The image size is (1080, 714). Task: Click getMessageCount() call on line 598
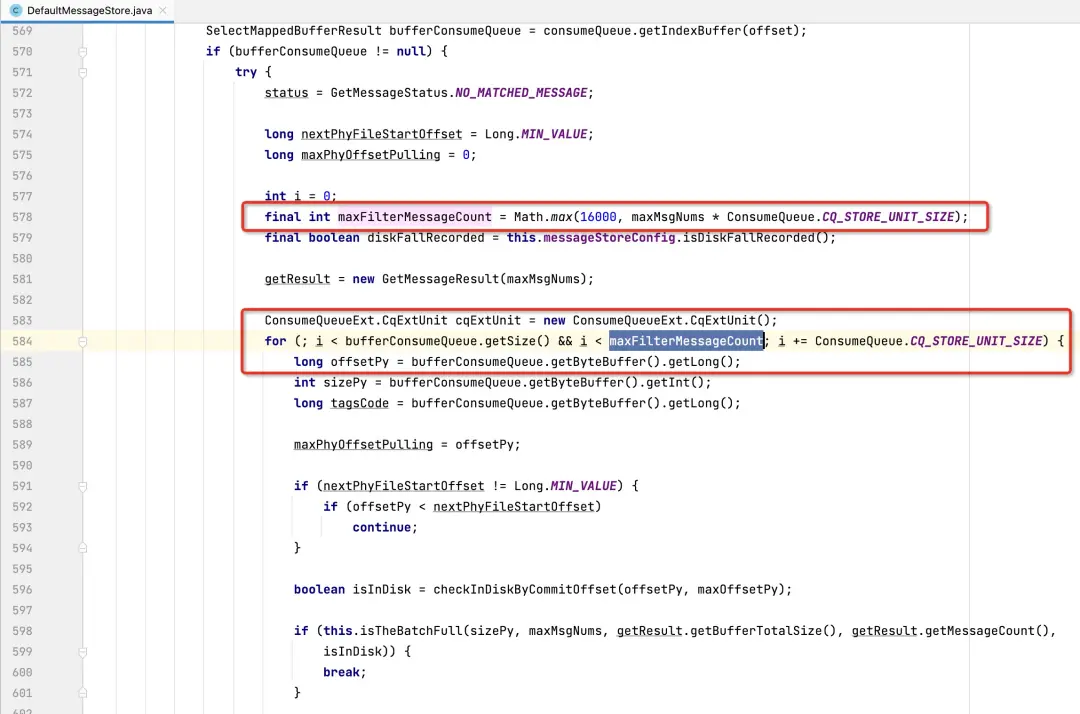pyautogui.click(x=987, y=631)
